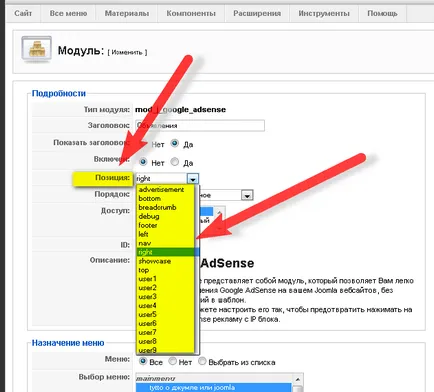The height and width of the screenshot is (392, 434).
Task: Open the Порядок dropdown arrow
Action: coord(247,195)
